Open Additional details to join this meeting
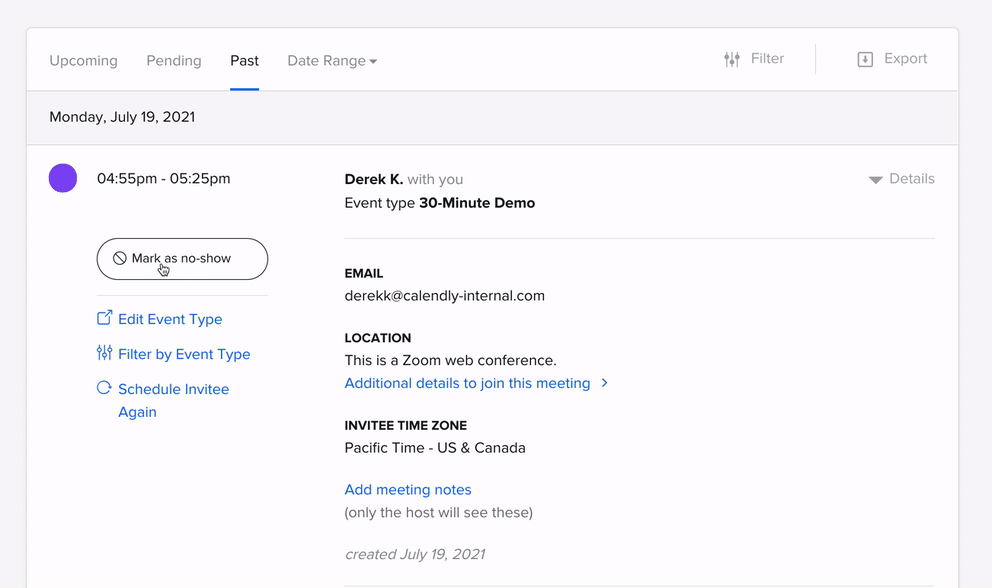Screen dimensions: 992x588 pyautogui.click(x=466, y=383)
